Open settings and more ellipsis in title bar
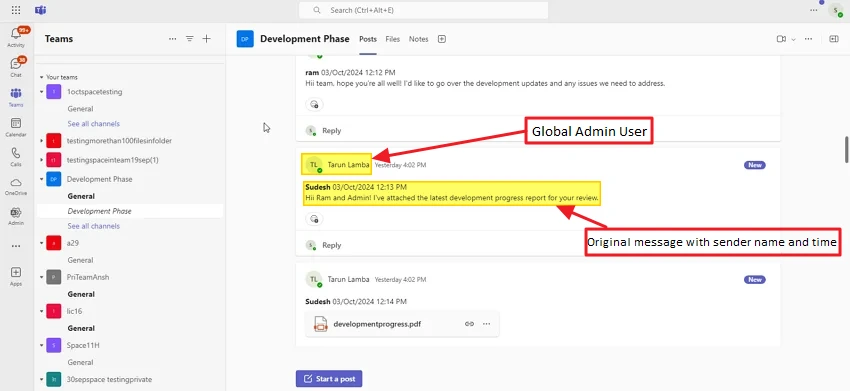850x391 pixels. tap(814, 10)
